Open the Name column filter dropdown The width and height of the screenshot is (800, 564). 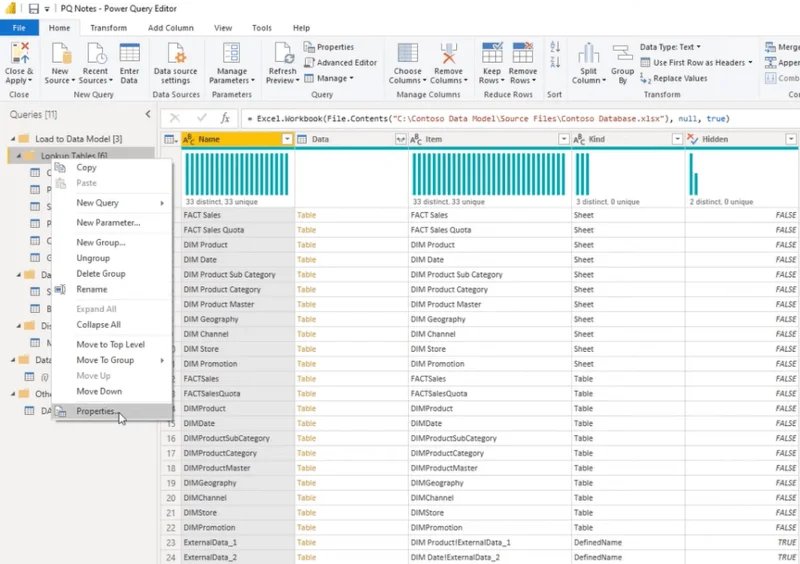tap(287, 139)
